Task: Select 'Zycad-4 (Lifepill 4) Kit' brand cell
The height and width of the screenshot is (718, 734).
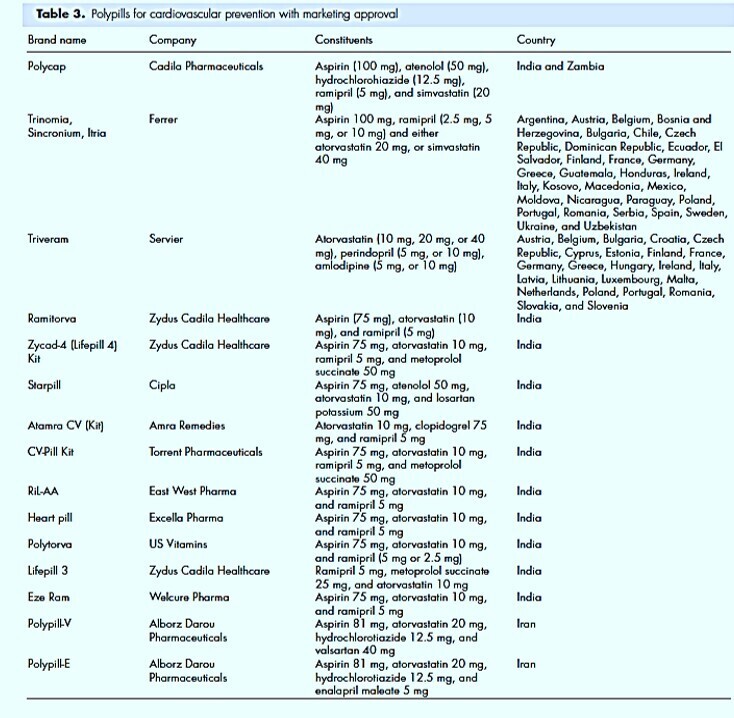Action: [72, 352]
